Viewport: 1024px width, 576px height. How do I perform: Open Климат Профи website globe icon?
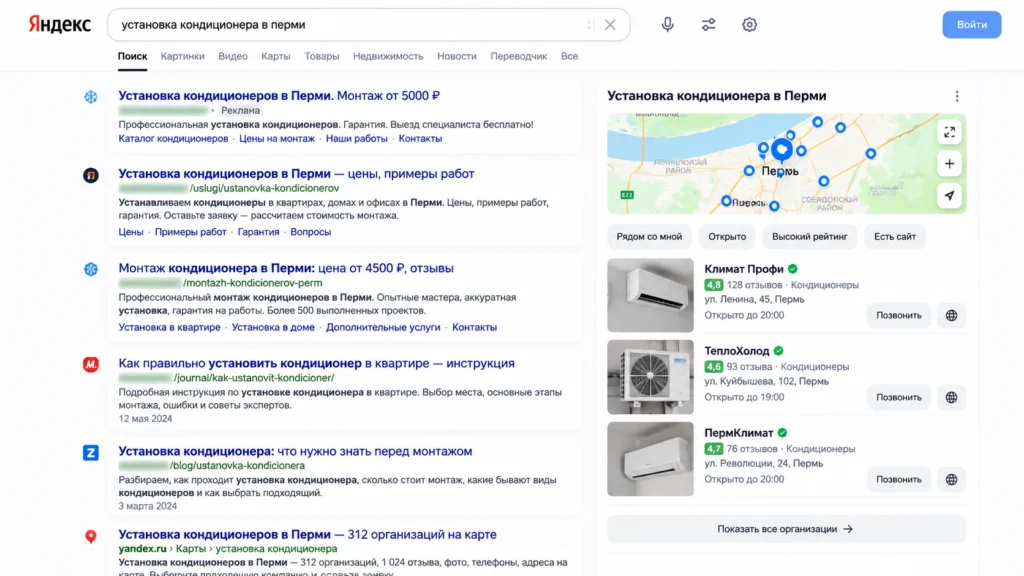coord(952,315)
